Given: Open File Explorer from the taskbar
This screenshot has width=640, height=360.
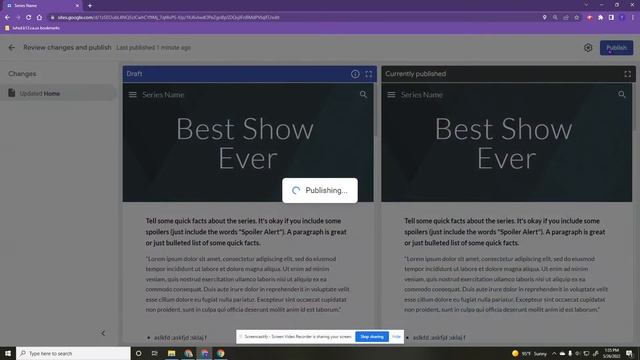Looking at the screenshot, I should pos(171,353).
